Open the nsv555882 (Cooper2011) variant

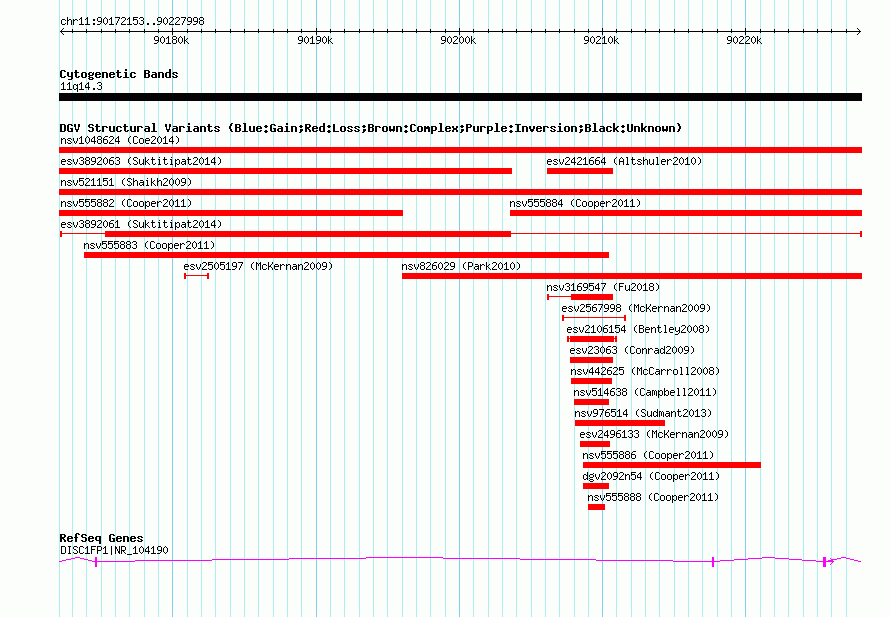(x=126, y=203)
